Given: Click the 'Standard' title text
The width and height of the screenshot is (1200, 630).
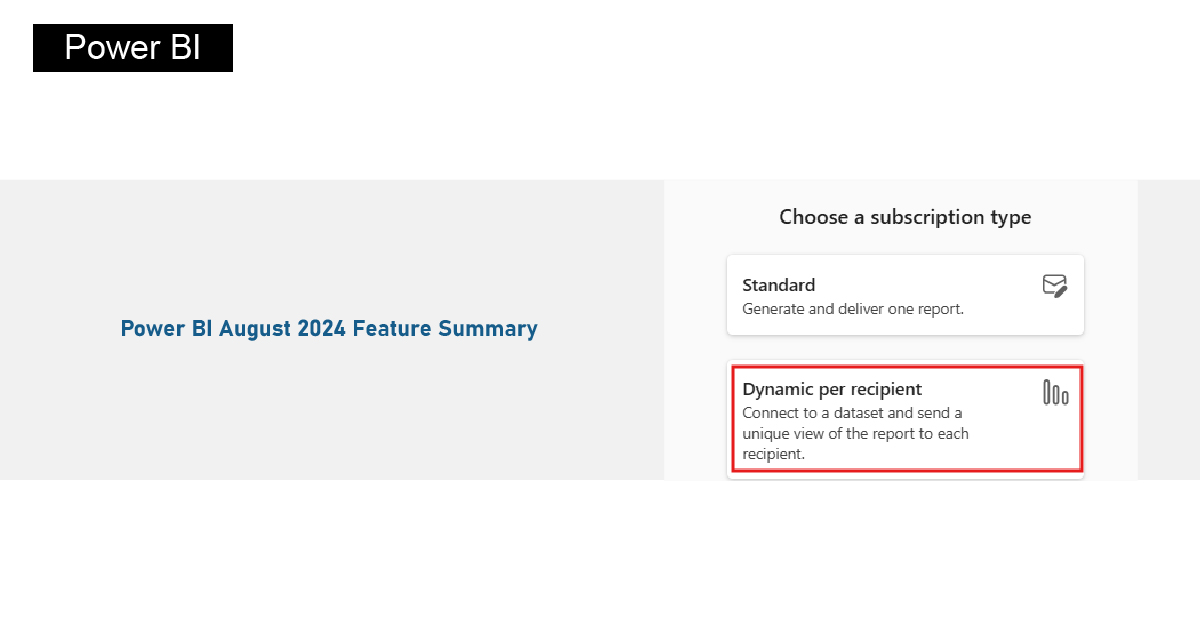Looking at the screenshot, I should pos(778,285).
